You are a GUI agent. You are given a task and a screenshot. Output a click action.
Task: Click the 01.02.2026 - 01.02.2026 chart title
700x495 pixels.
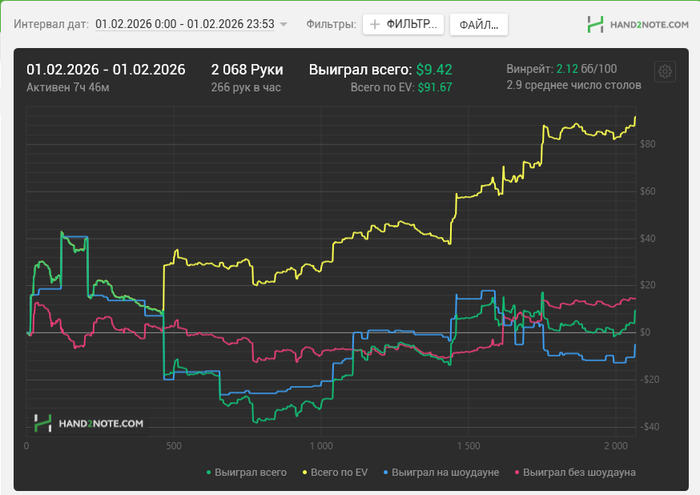click(106, 70)
